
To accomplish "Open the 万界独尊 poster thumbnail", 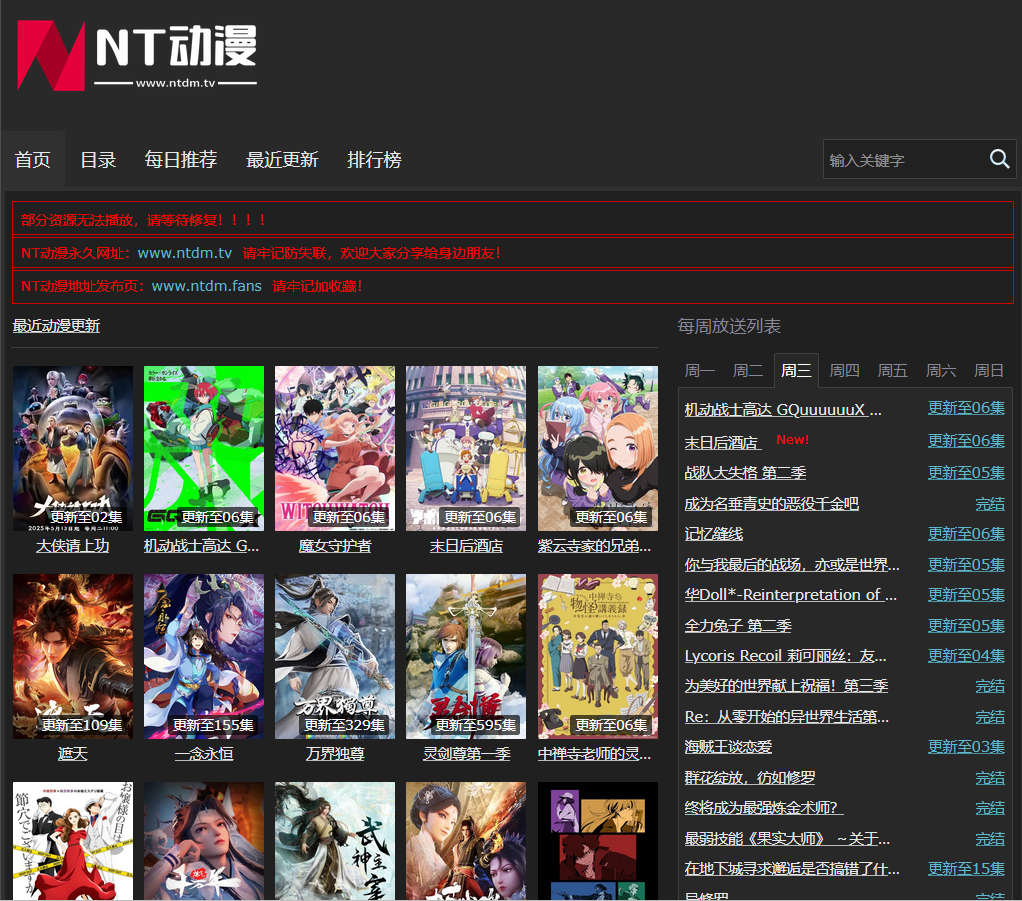I will click(334, 656).
